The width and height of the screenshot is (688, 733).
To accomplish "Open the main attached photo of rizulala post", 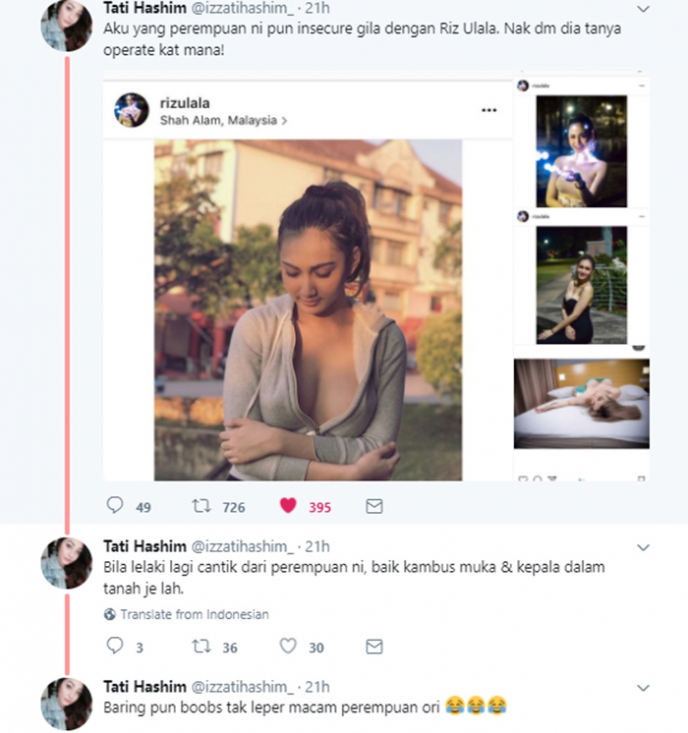I will (308, 310).
